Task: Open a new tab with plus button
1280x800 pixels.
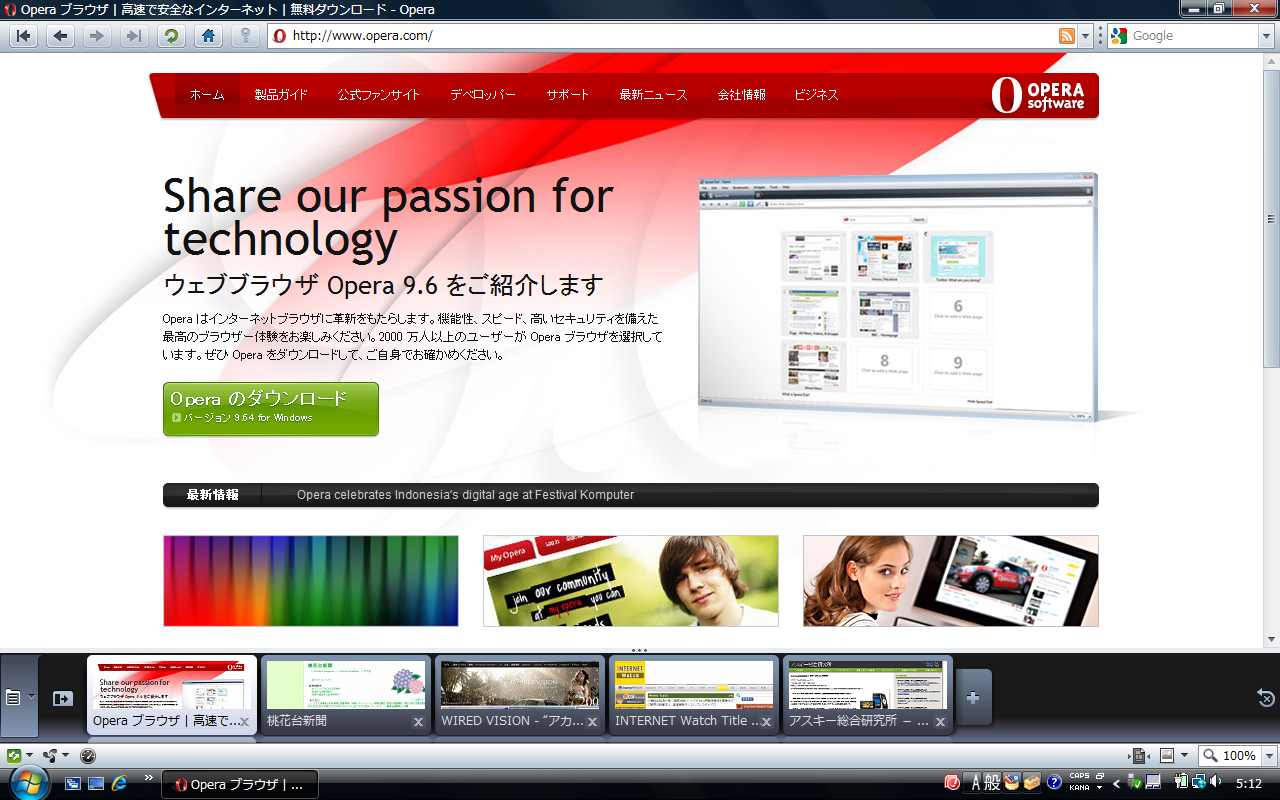Action: point(974,697)
